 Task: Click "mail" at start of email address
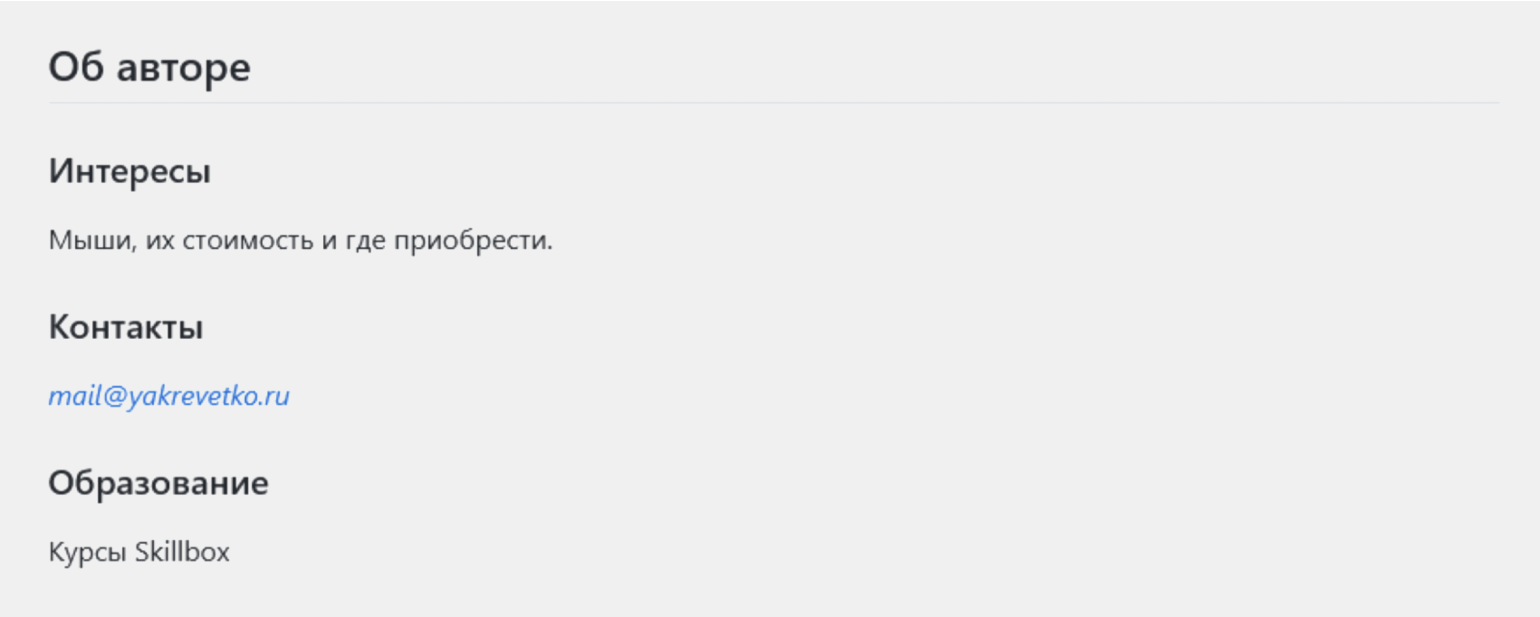(73, 396)
